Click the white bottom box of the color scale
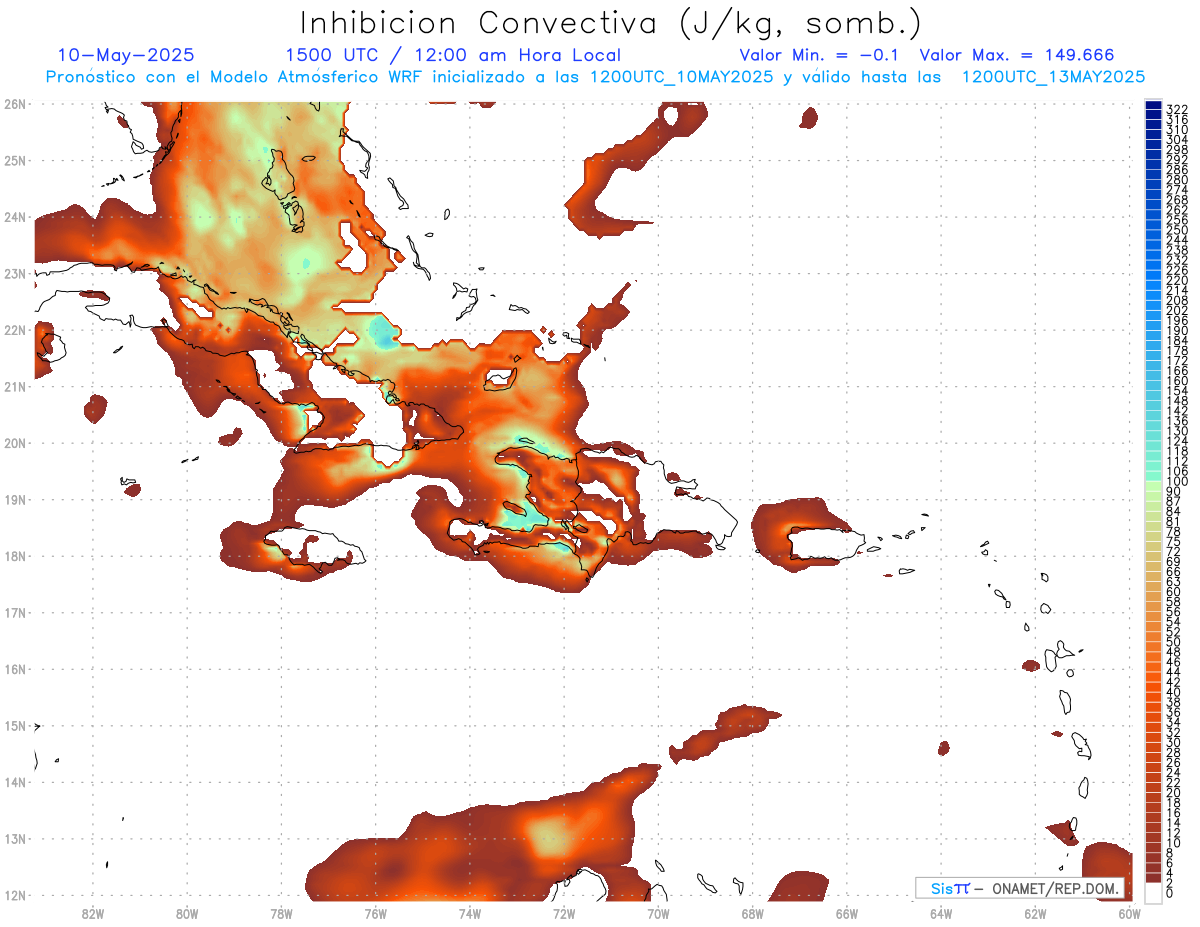Screen dimensions: 1200x927 [1153, 892]
